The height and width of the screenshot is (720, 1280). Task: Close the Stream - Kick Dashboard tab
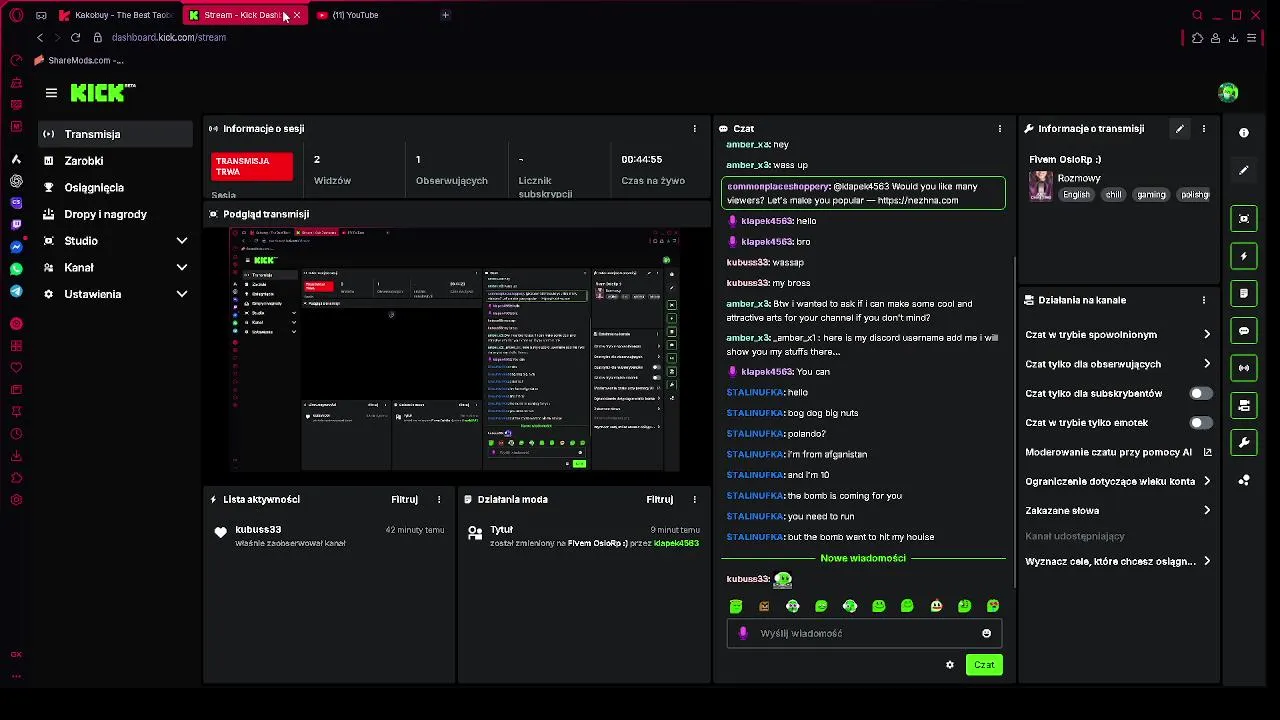297,15
